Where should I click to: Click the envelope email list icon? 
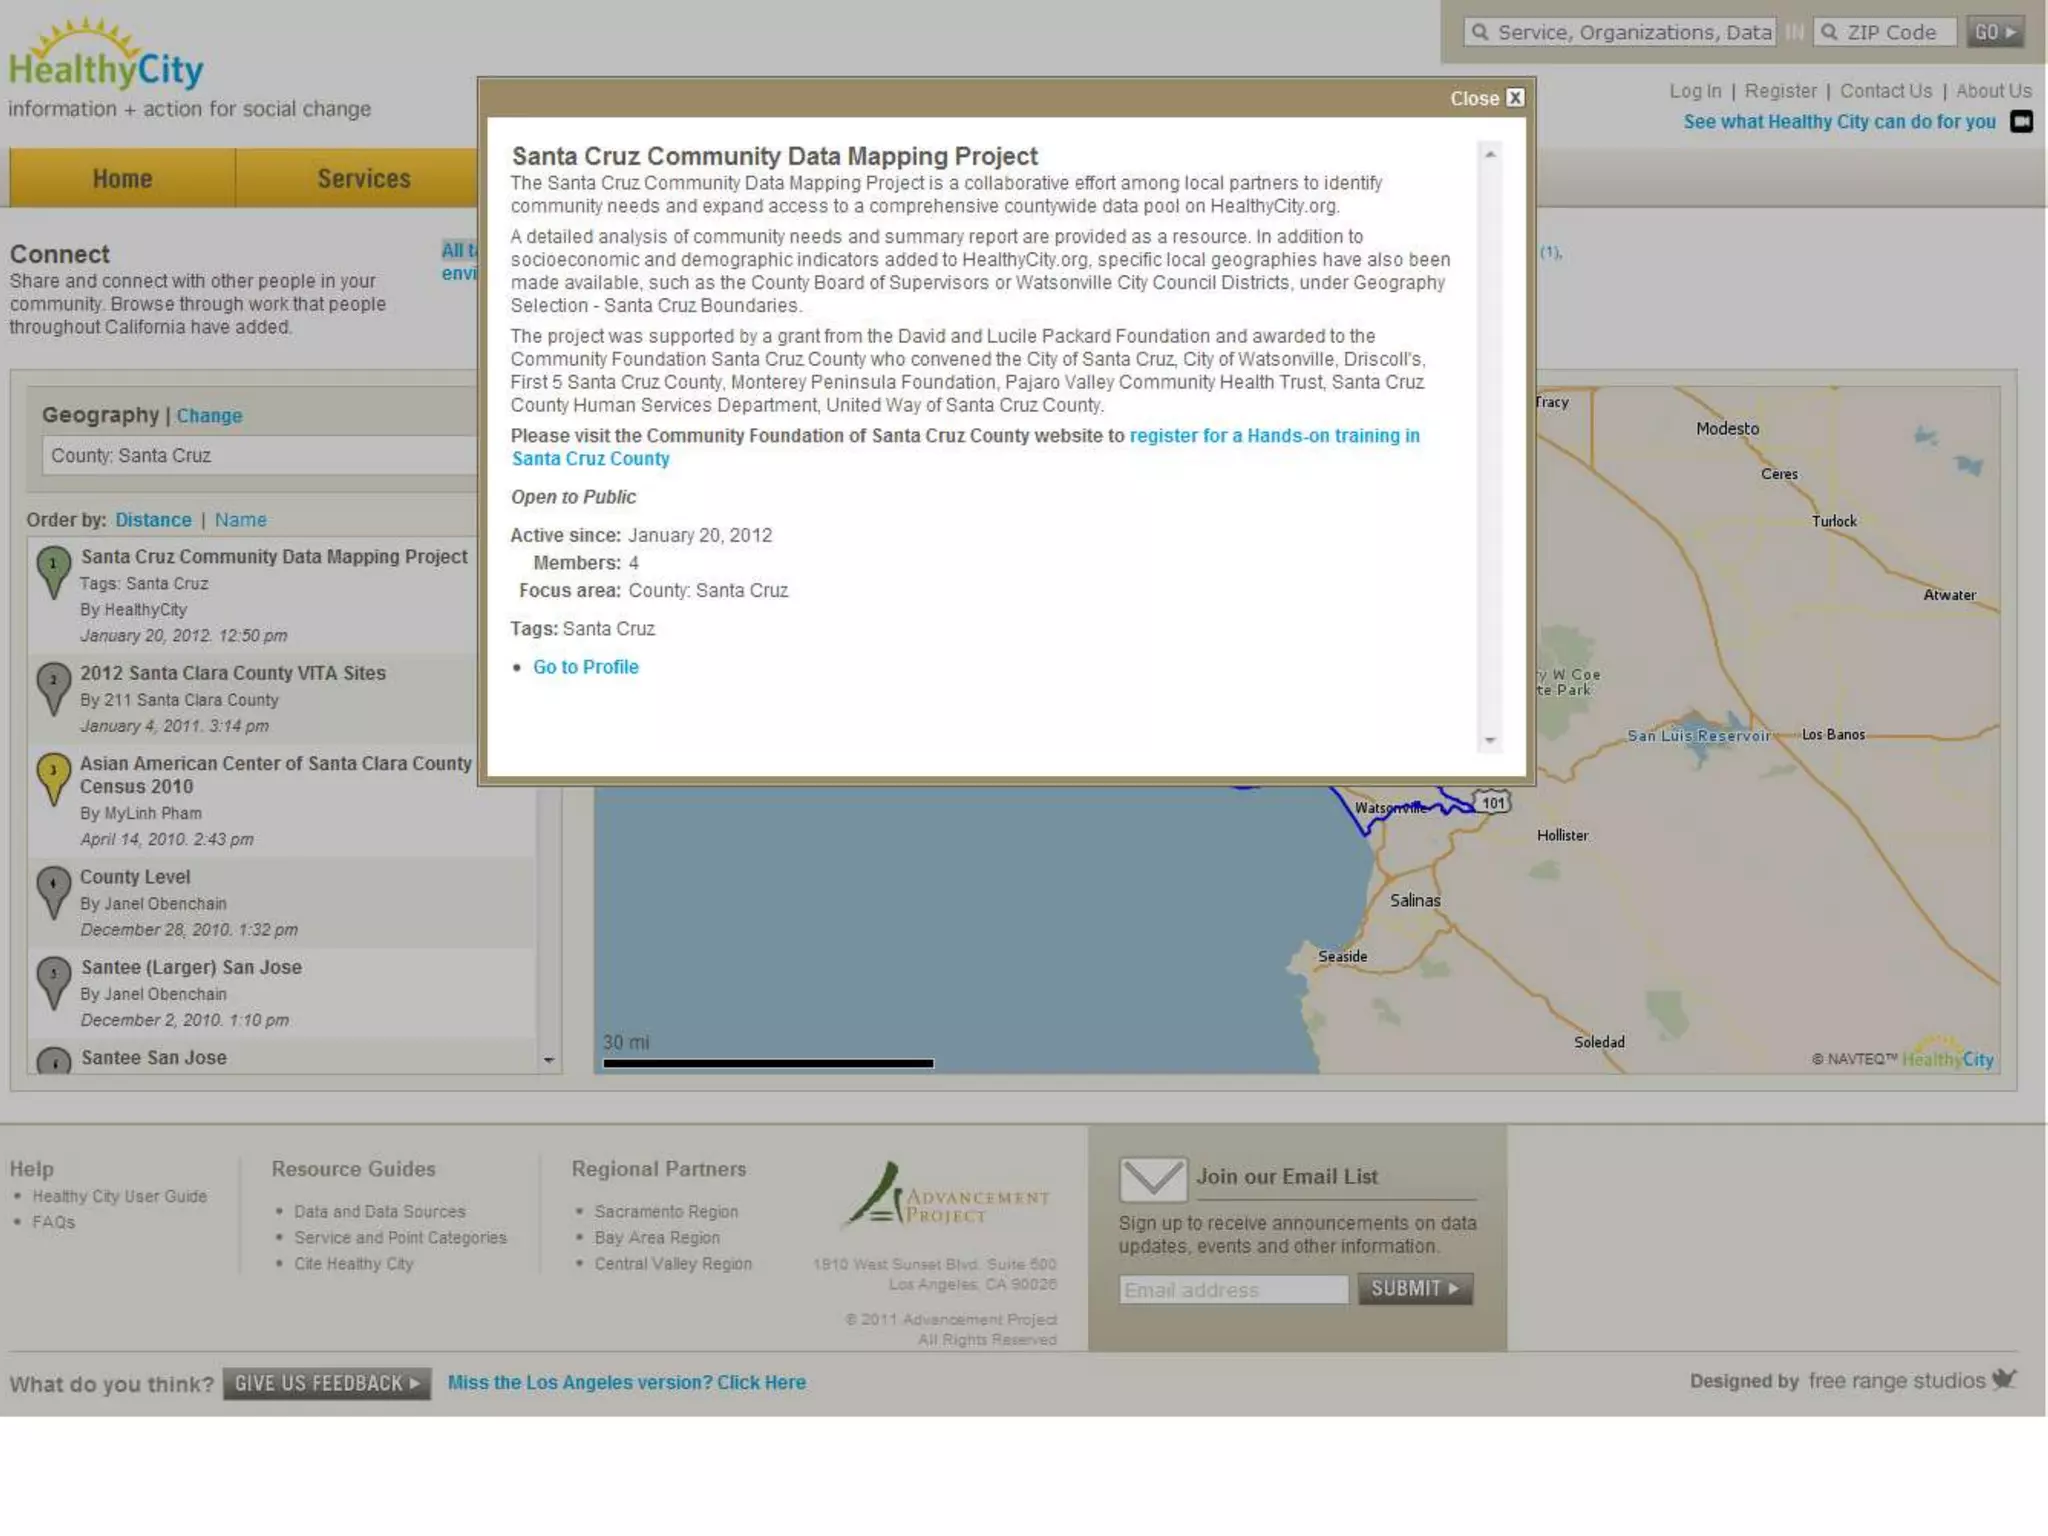point(1152,1179)
